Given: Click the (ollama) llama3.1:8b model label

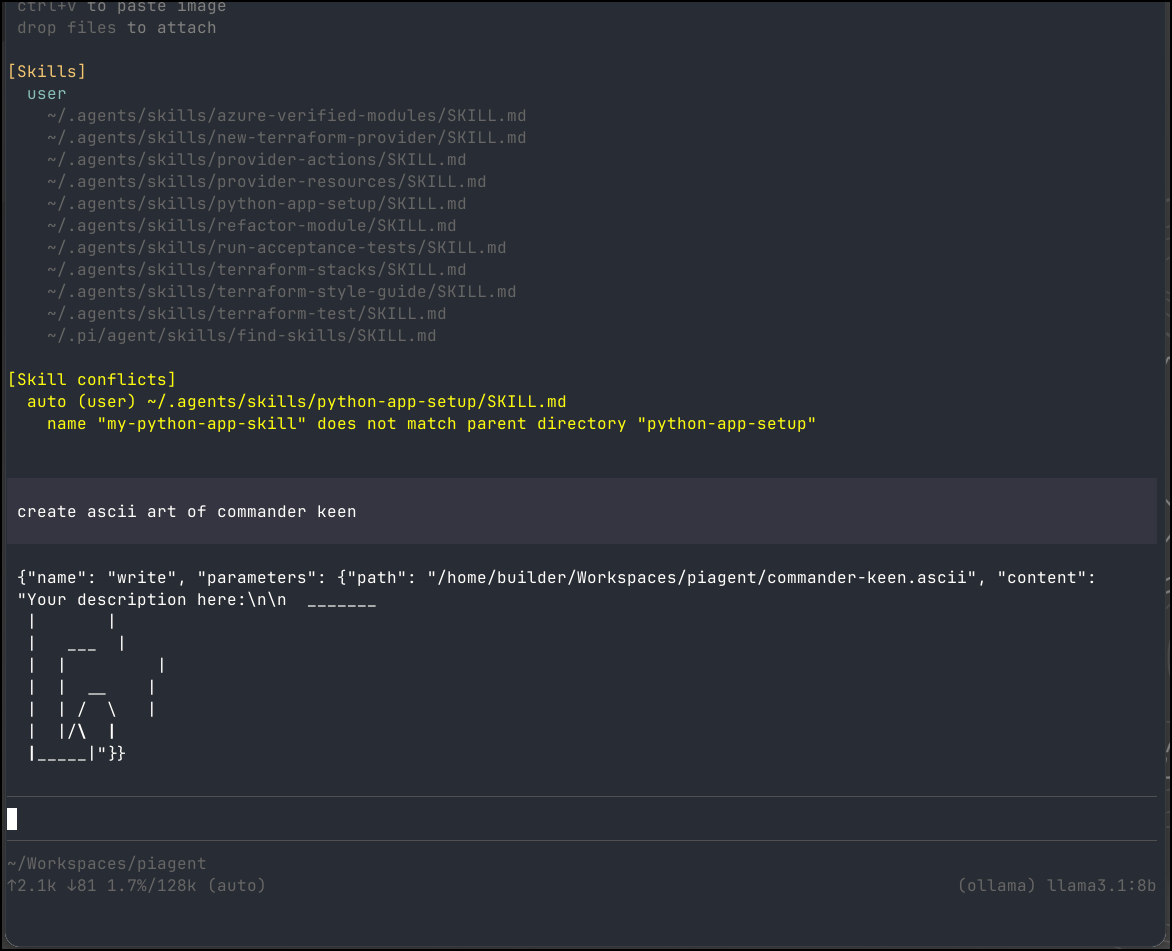Looking at the screenshot, I should tap(1056, 886).
